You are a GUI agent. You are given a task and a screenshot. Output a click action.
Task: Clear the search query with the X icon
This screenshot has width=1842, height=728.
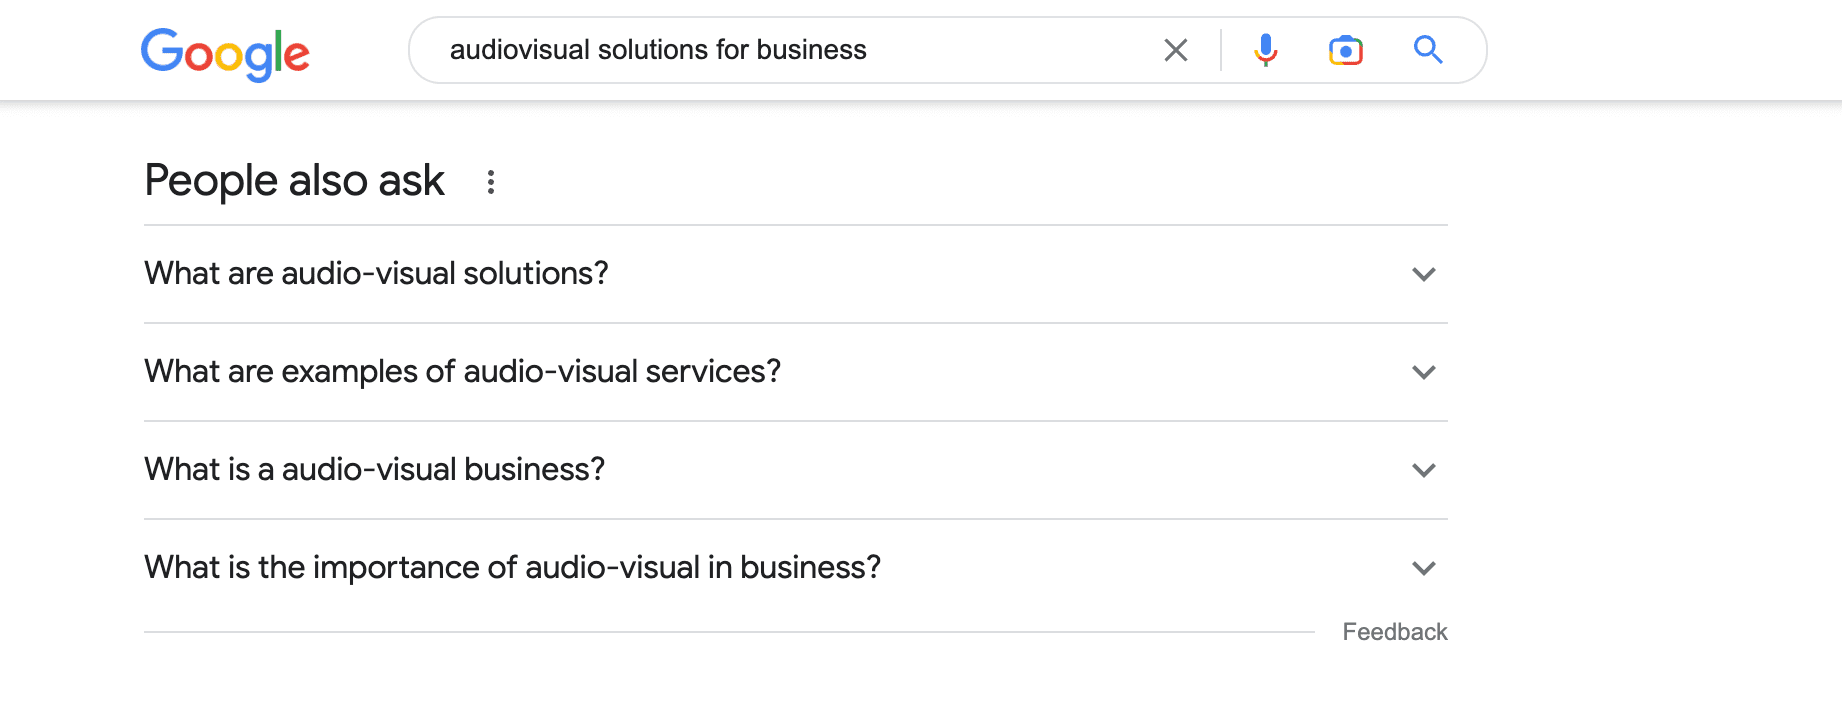point(1176,50)
